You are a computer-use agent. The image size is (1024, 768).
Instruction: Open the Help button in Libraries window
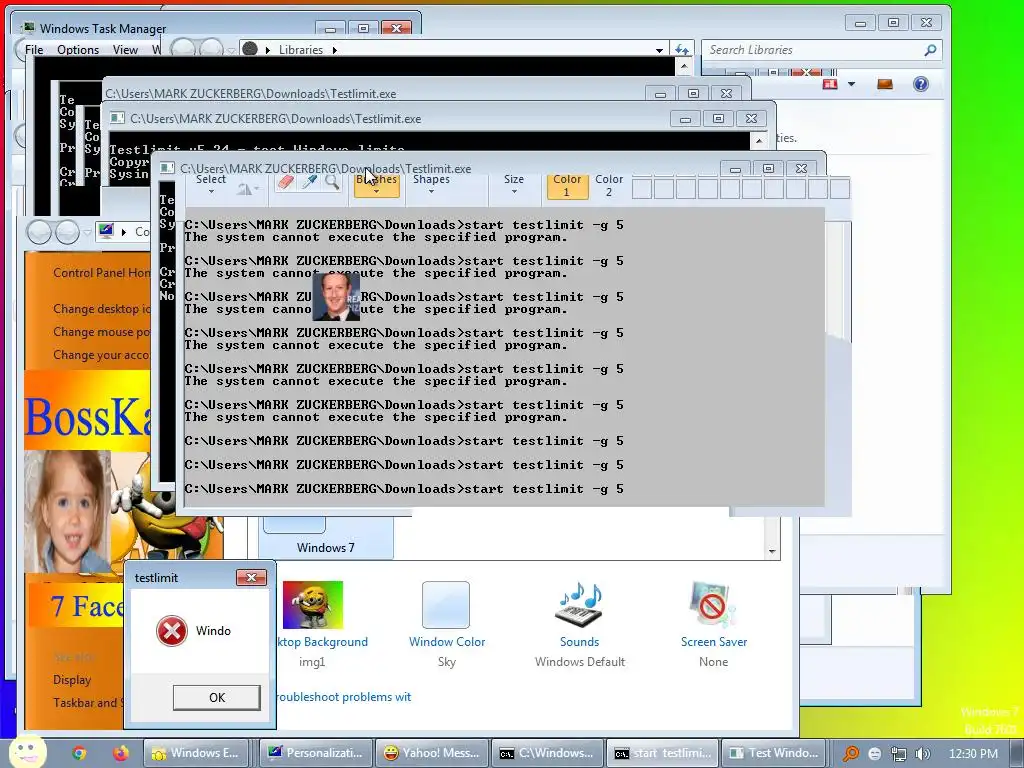[x=921, y=84]
